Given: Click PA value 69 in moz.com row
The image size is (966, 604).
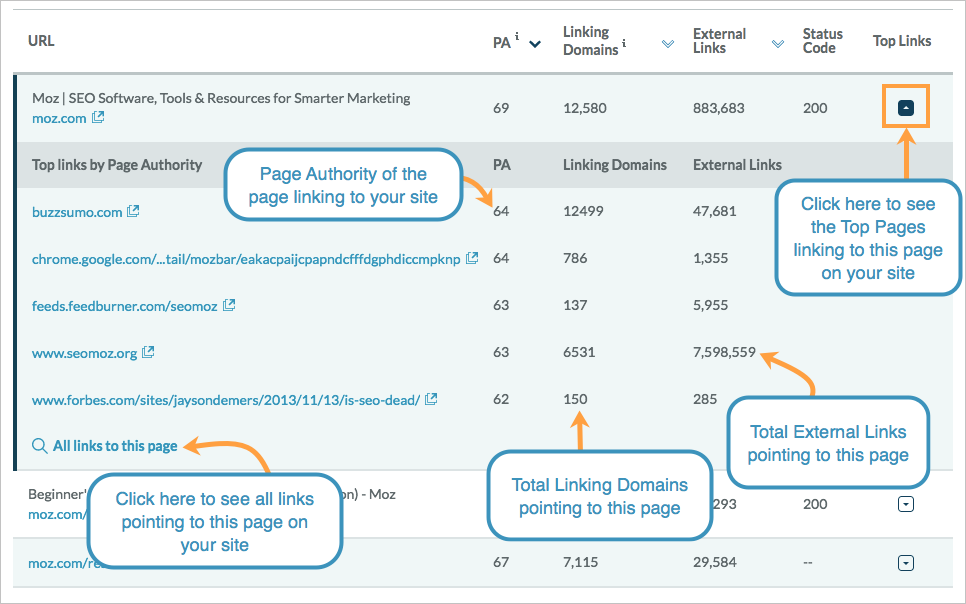Looking at the screenshot, I should (501, 108).
